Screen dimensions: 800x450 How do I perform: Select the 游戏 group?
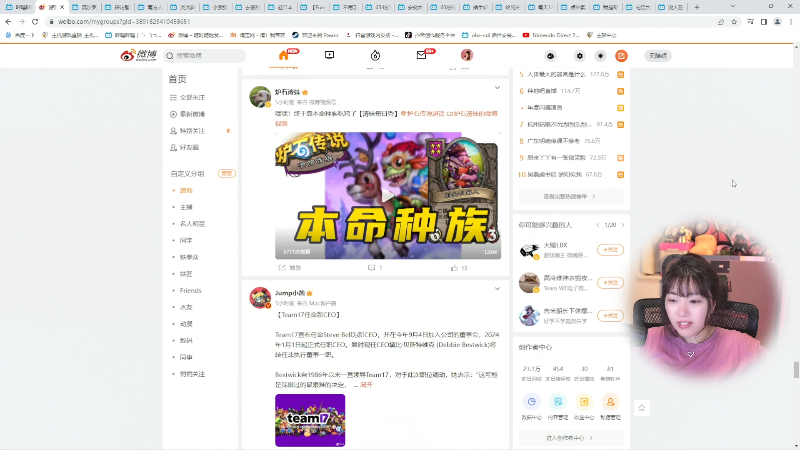click(186, 190)
